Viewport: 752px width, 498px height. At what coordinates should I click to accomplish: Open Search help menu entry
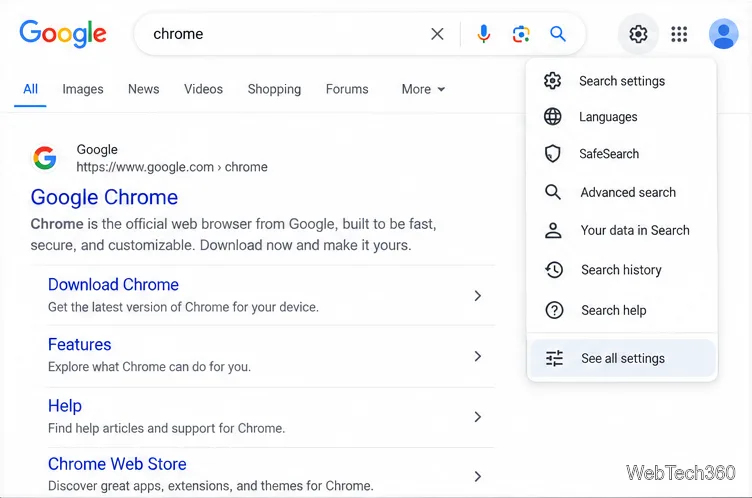point(622,310)
